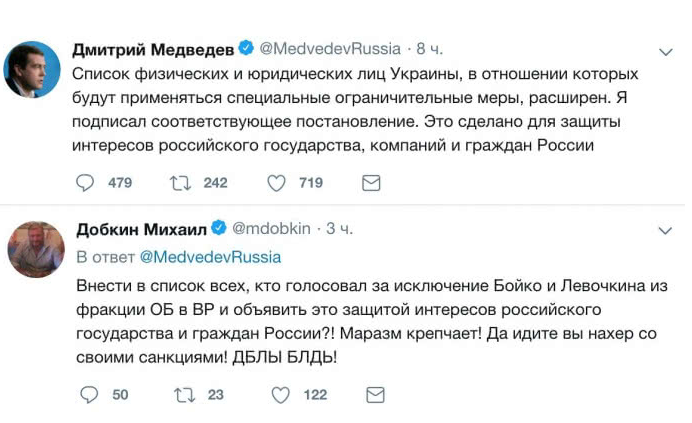Retweet Medvedev's tweet about the sanctions list
Viewport: 692px width, 423px height.
pos(180,183)
